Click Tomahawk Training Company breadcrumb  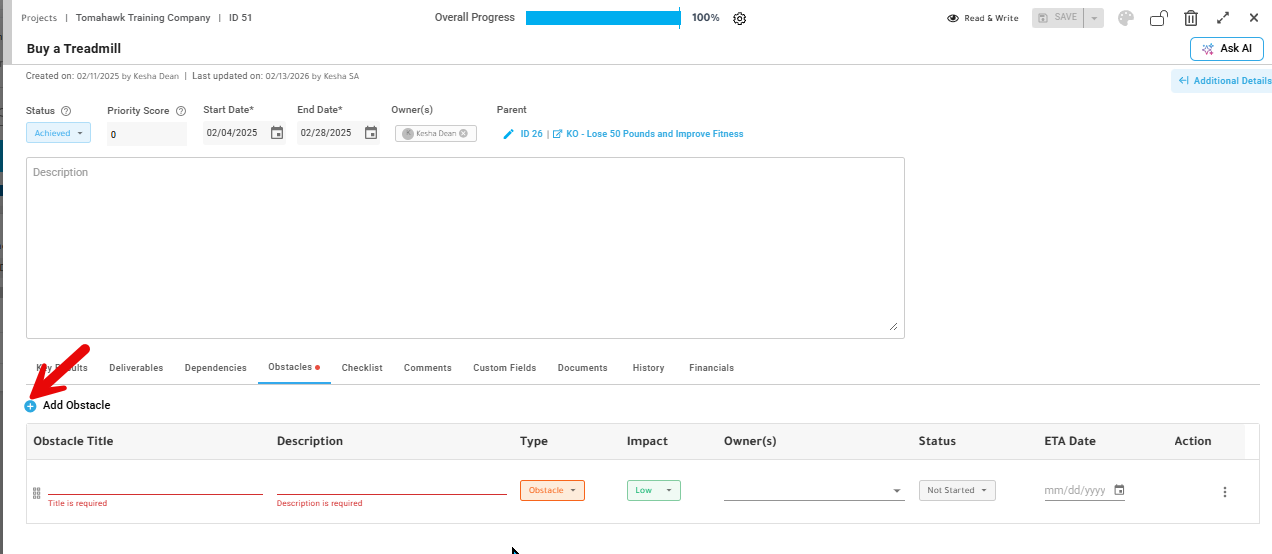click(x=143, y=18)
